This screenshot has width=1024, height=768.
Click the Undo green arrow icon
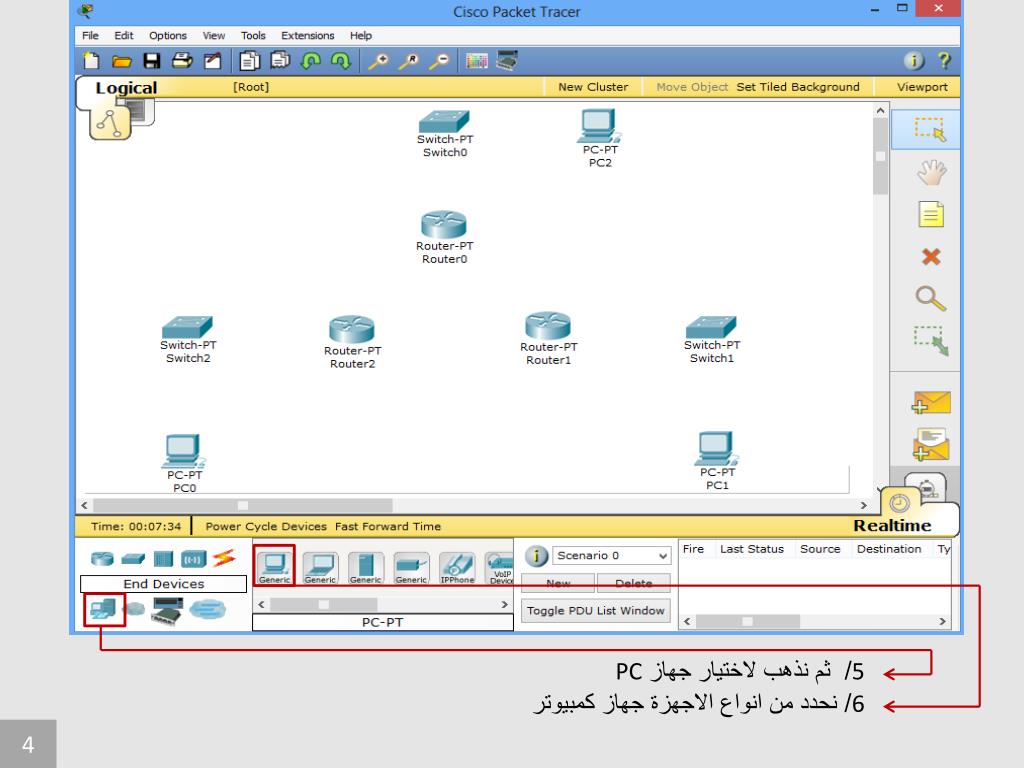311,61
